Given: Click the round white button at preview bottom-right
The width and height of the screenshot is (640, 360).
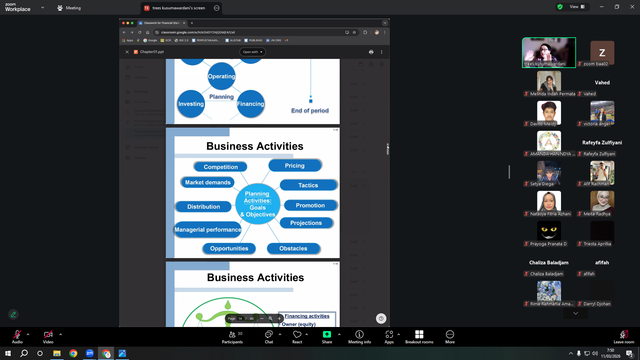Looking at the screenshot, I should [x=381, y=318].
